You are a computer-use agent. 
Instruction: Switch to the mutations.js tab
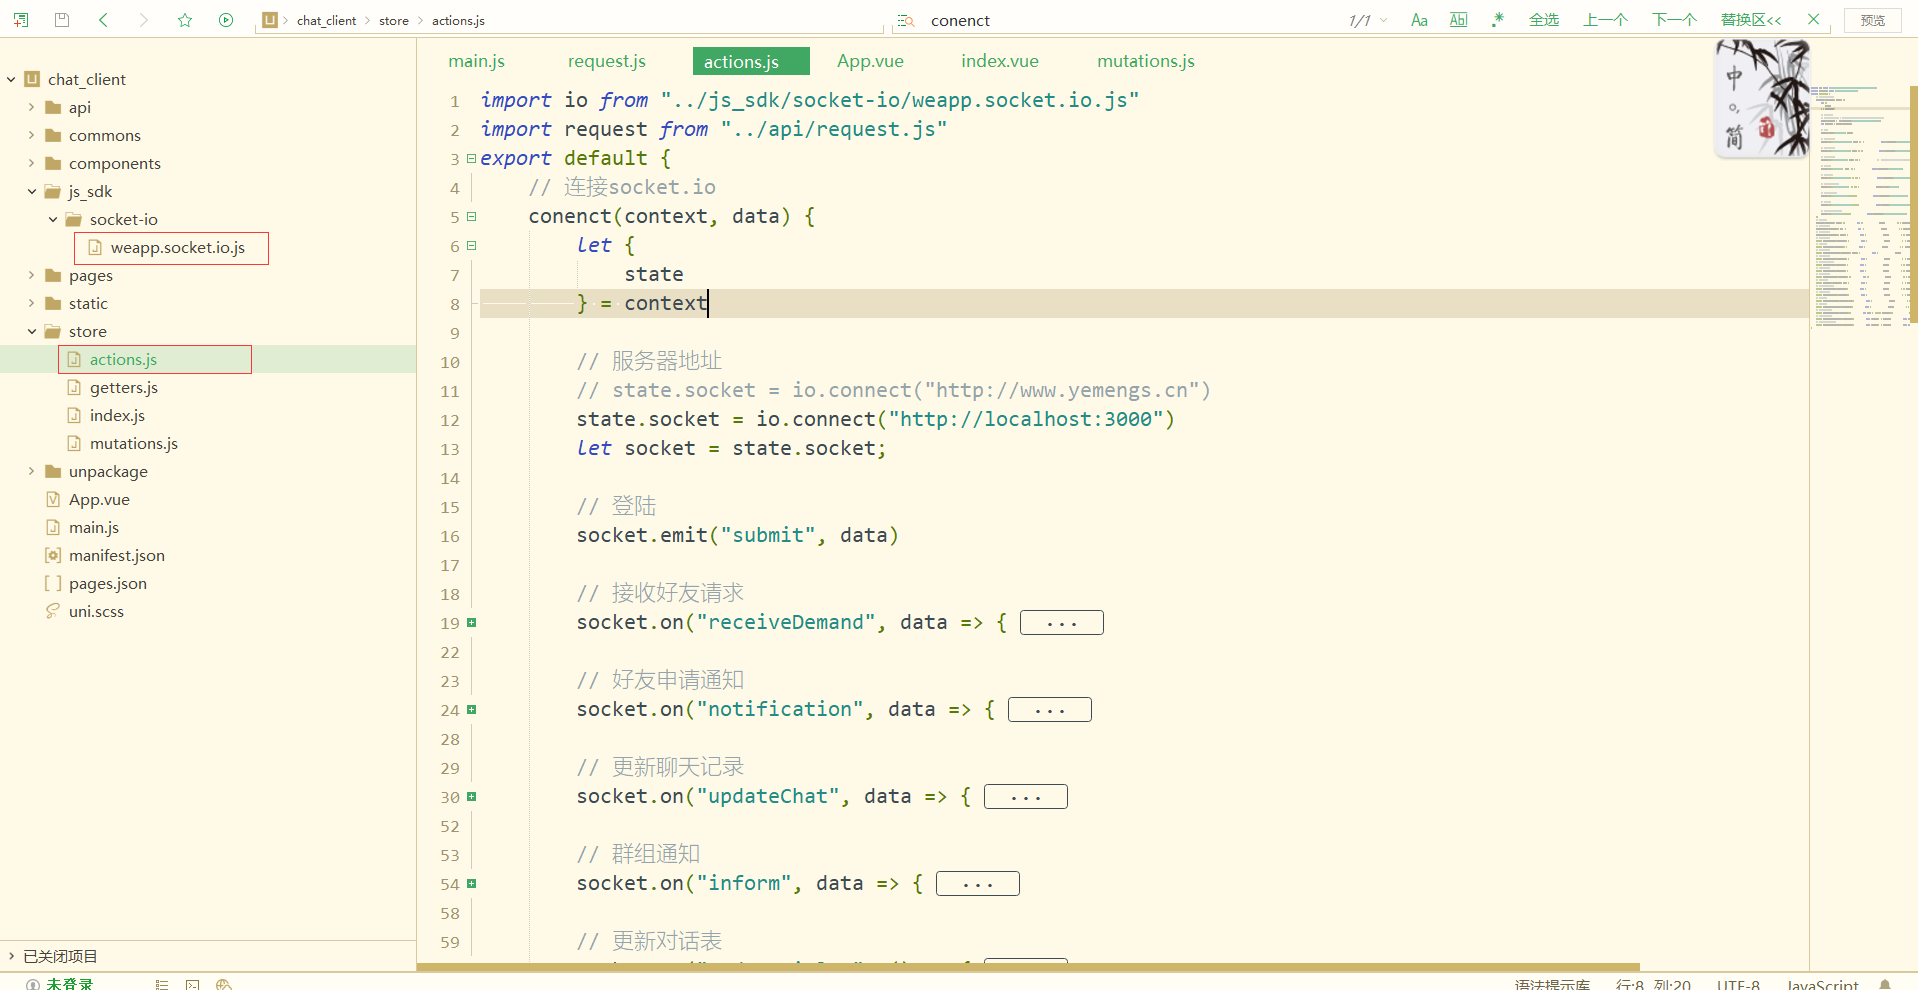[1145, 61]
